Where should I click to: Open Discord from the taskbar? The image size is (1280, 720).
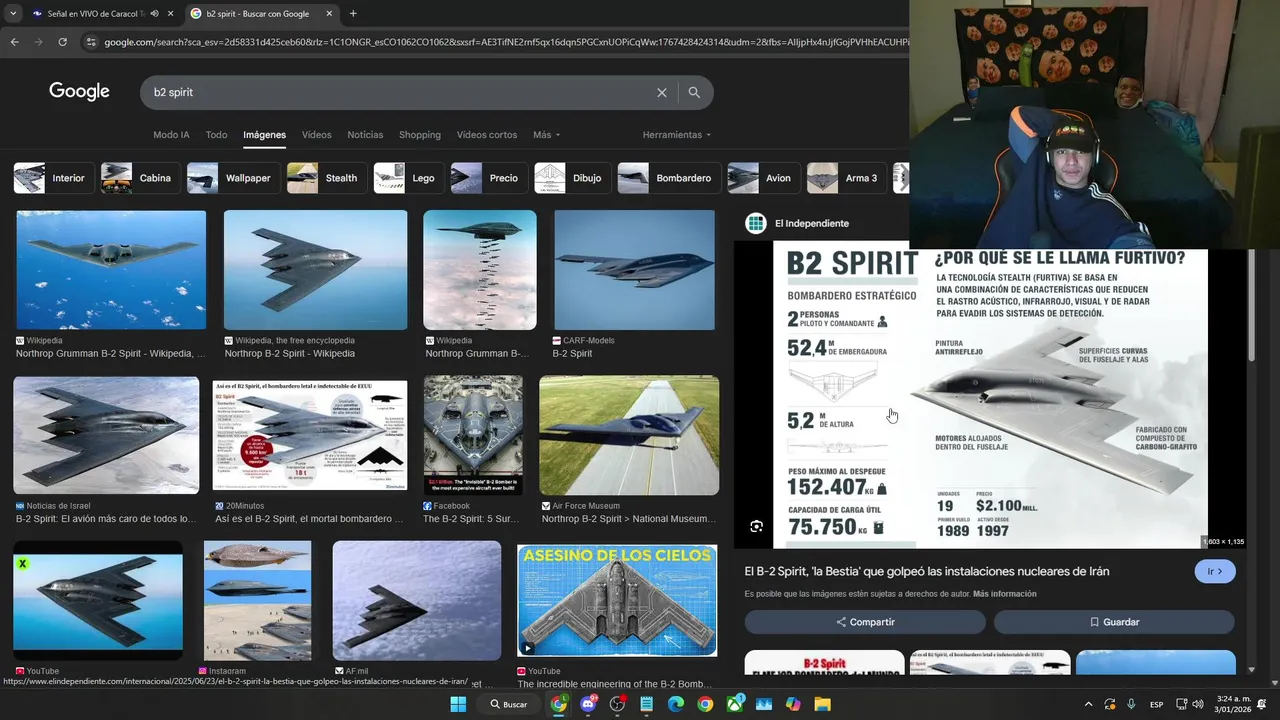coord(588,704)
